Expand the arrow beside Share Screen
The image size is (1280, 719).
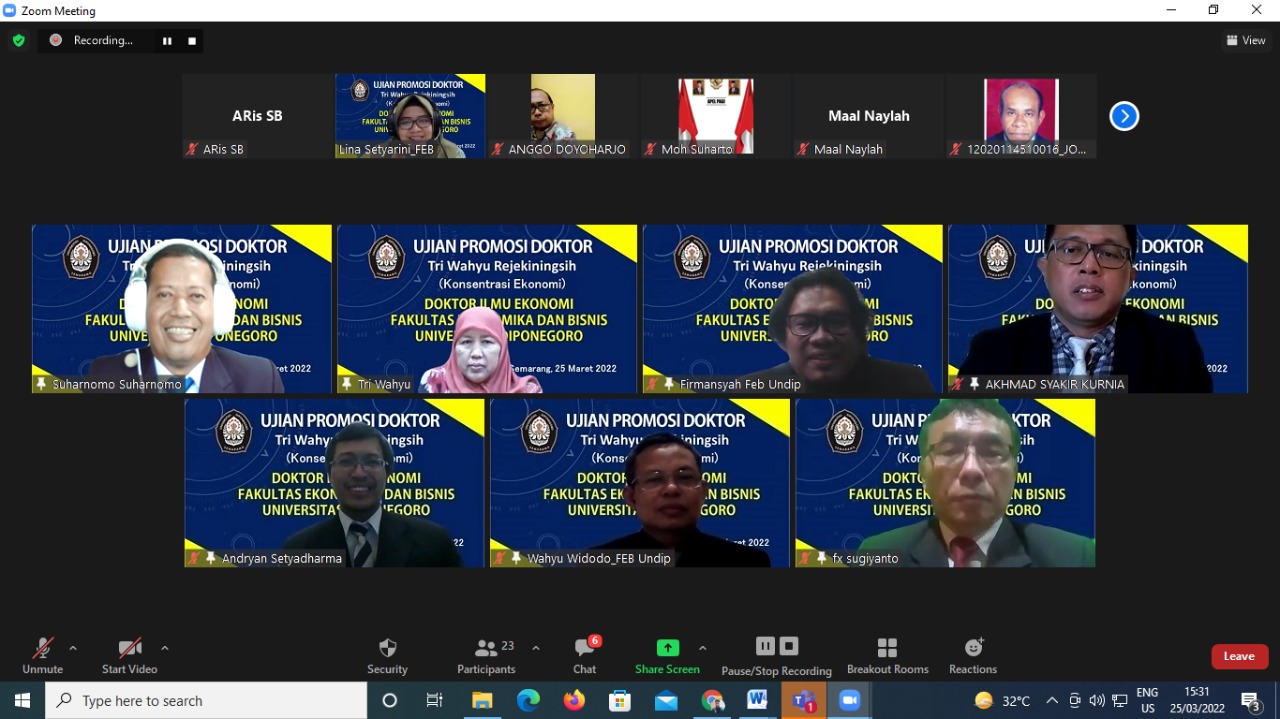(x=703, y=648)
